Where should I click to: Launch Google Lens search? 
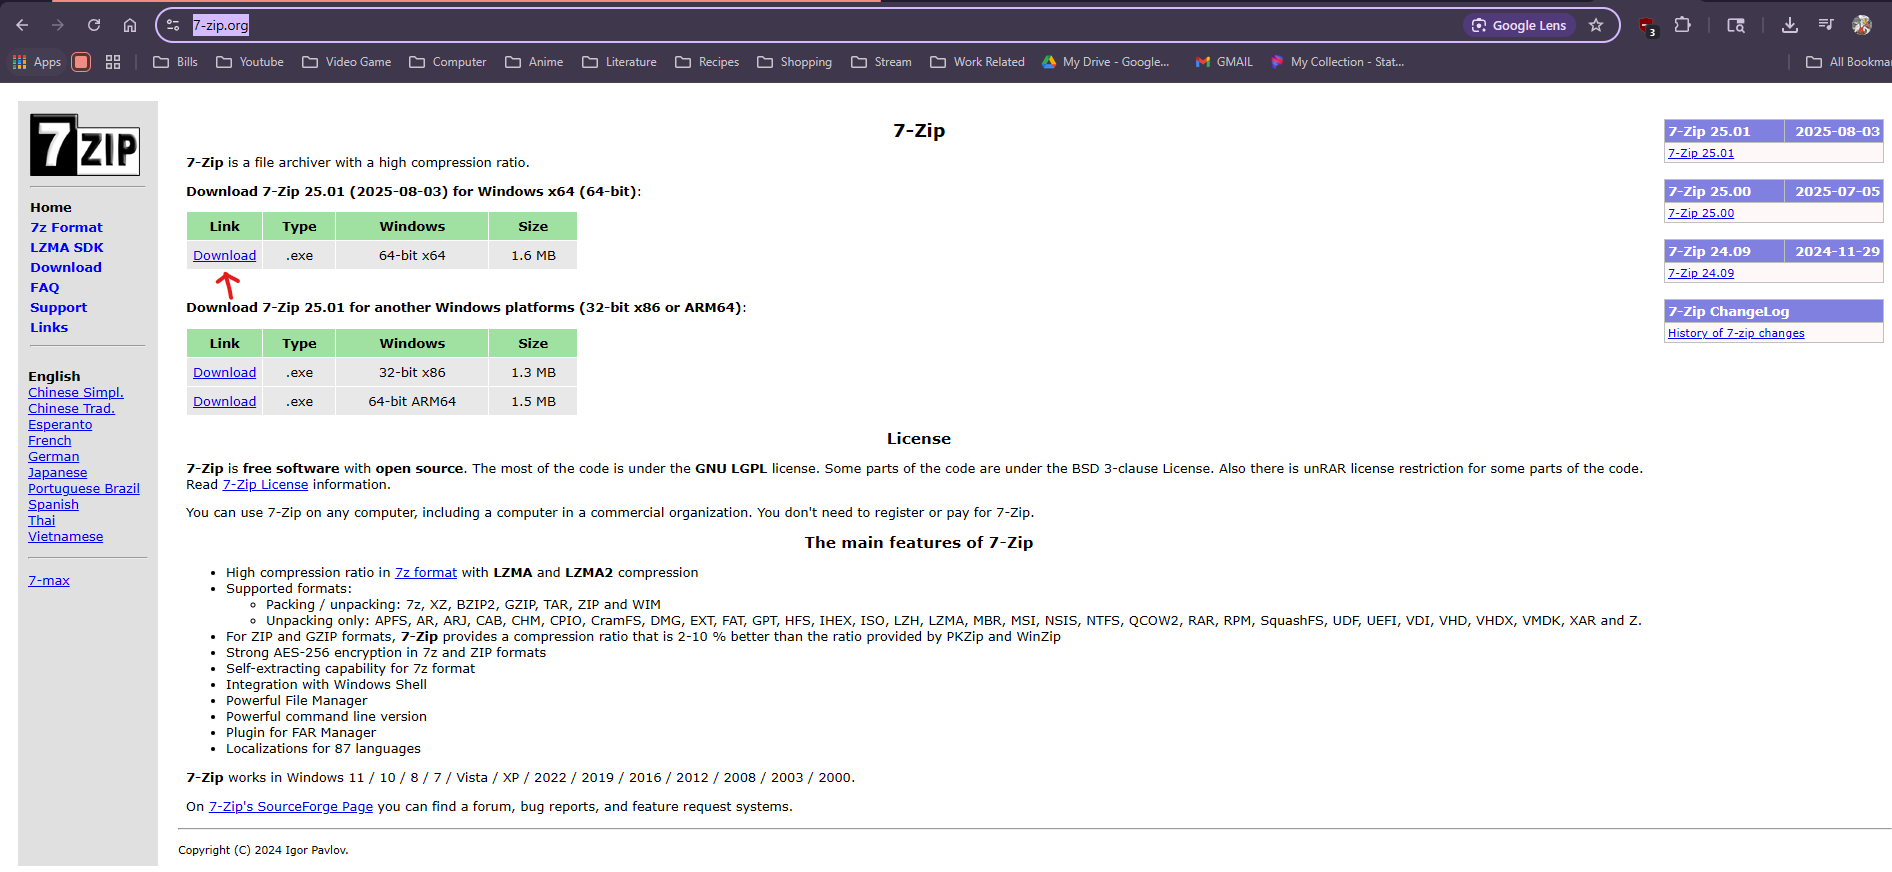point(1519,25)
